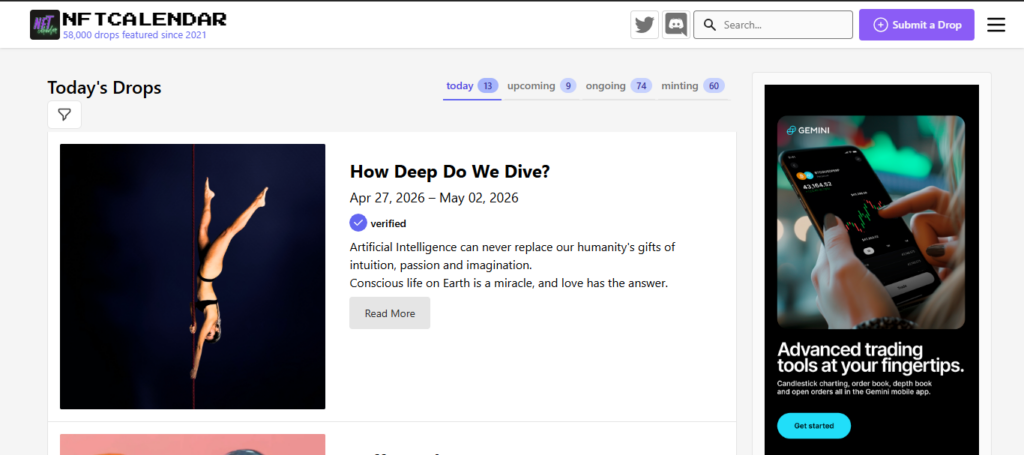Click the verified checkmark badge

coord(358,223)
